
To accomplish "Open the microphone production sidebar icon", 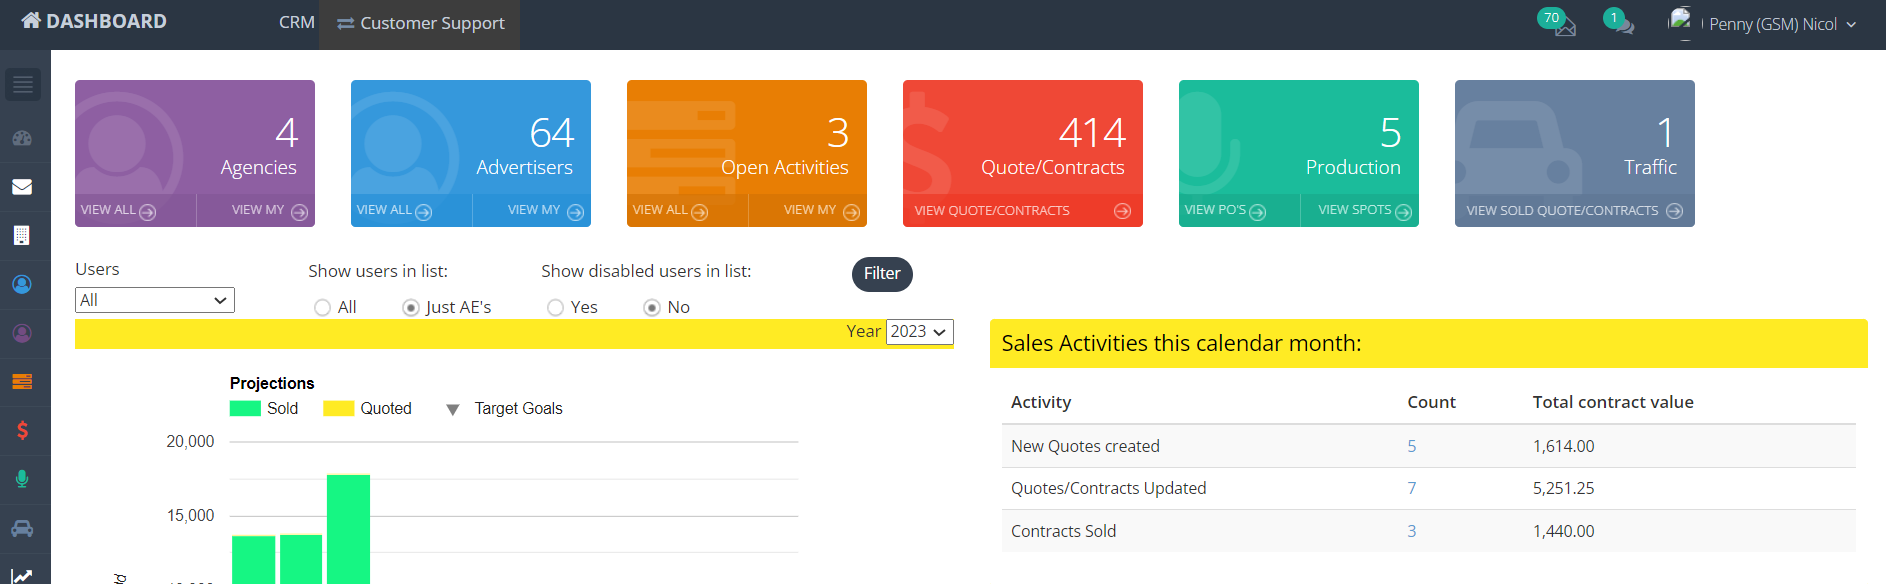I will (22, 479).
